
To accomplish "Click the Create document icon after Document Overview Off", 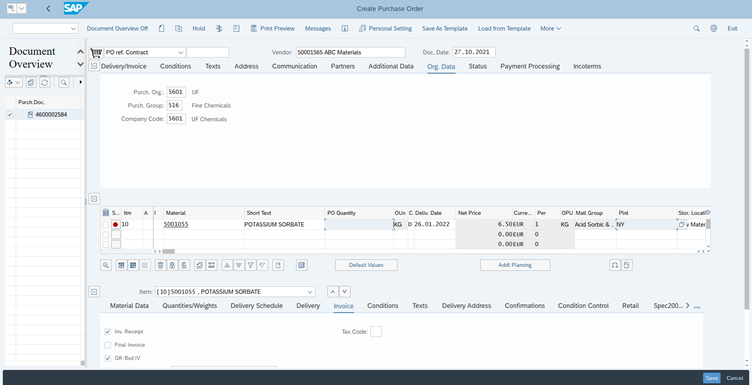I will (x=162, y=28).
